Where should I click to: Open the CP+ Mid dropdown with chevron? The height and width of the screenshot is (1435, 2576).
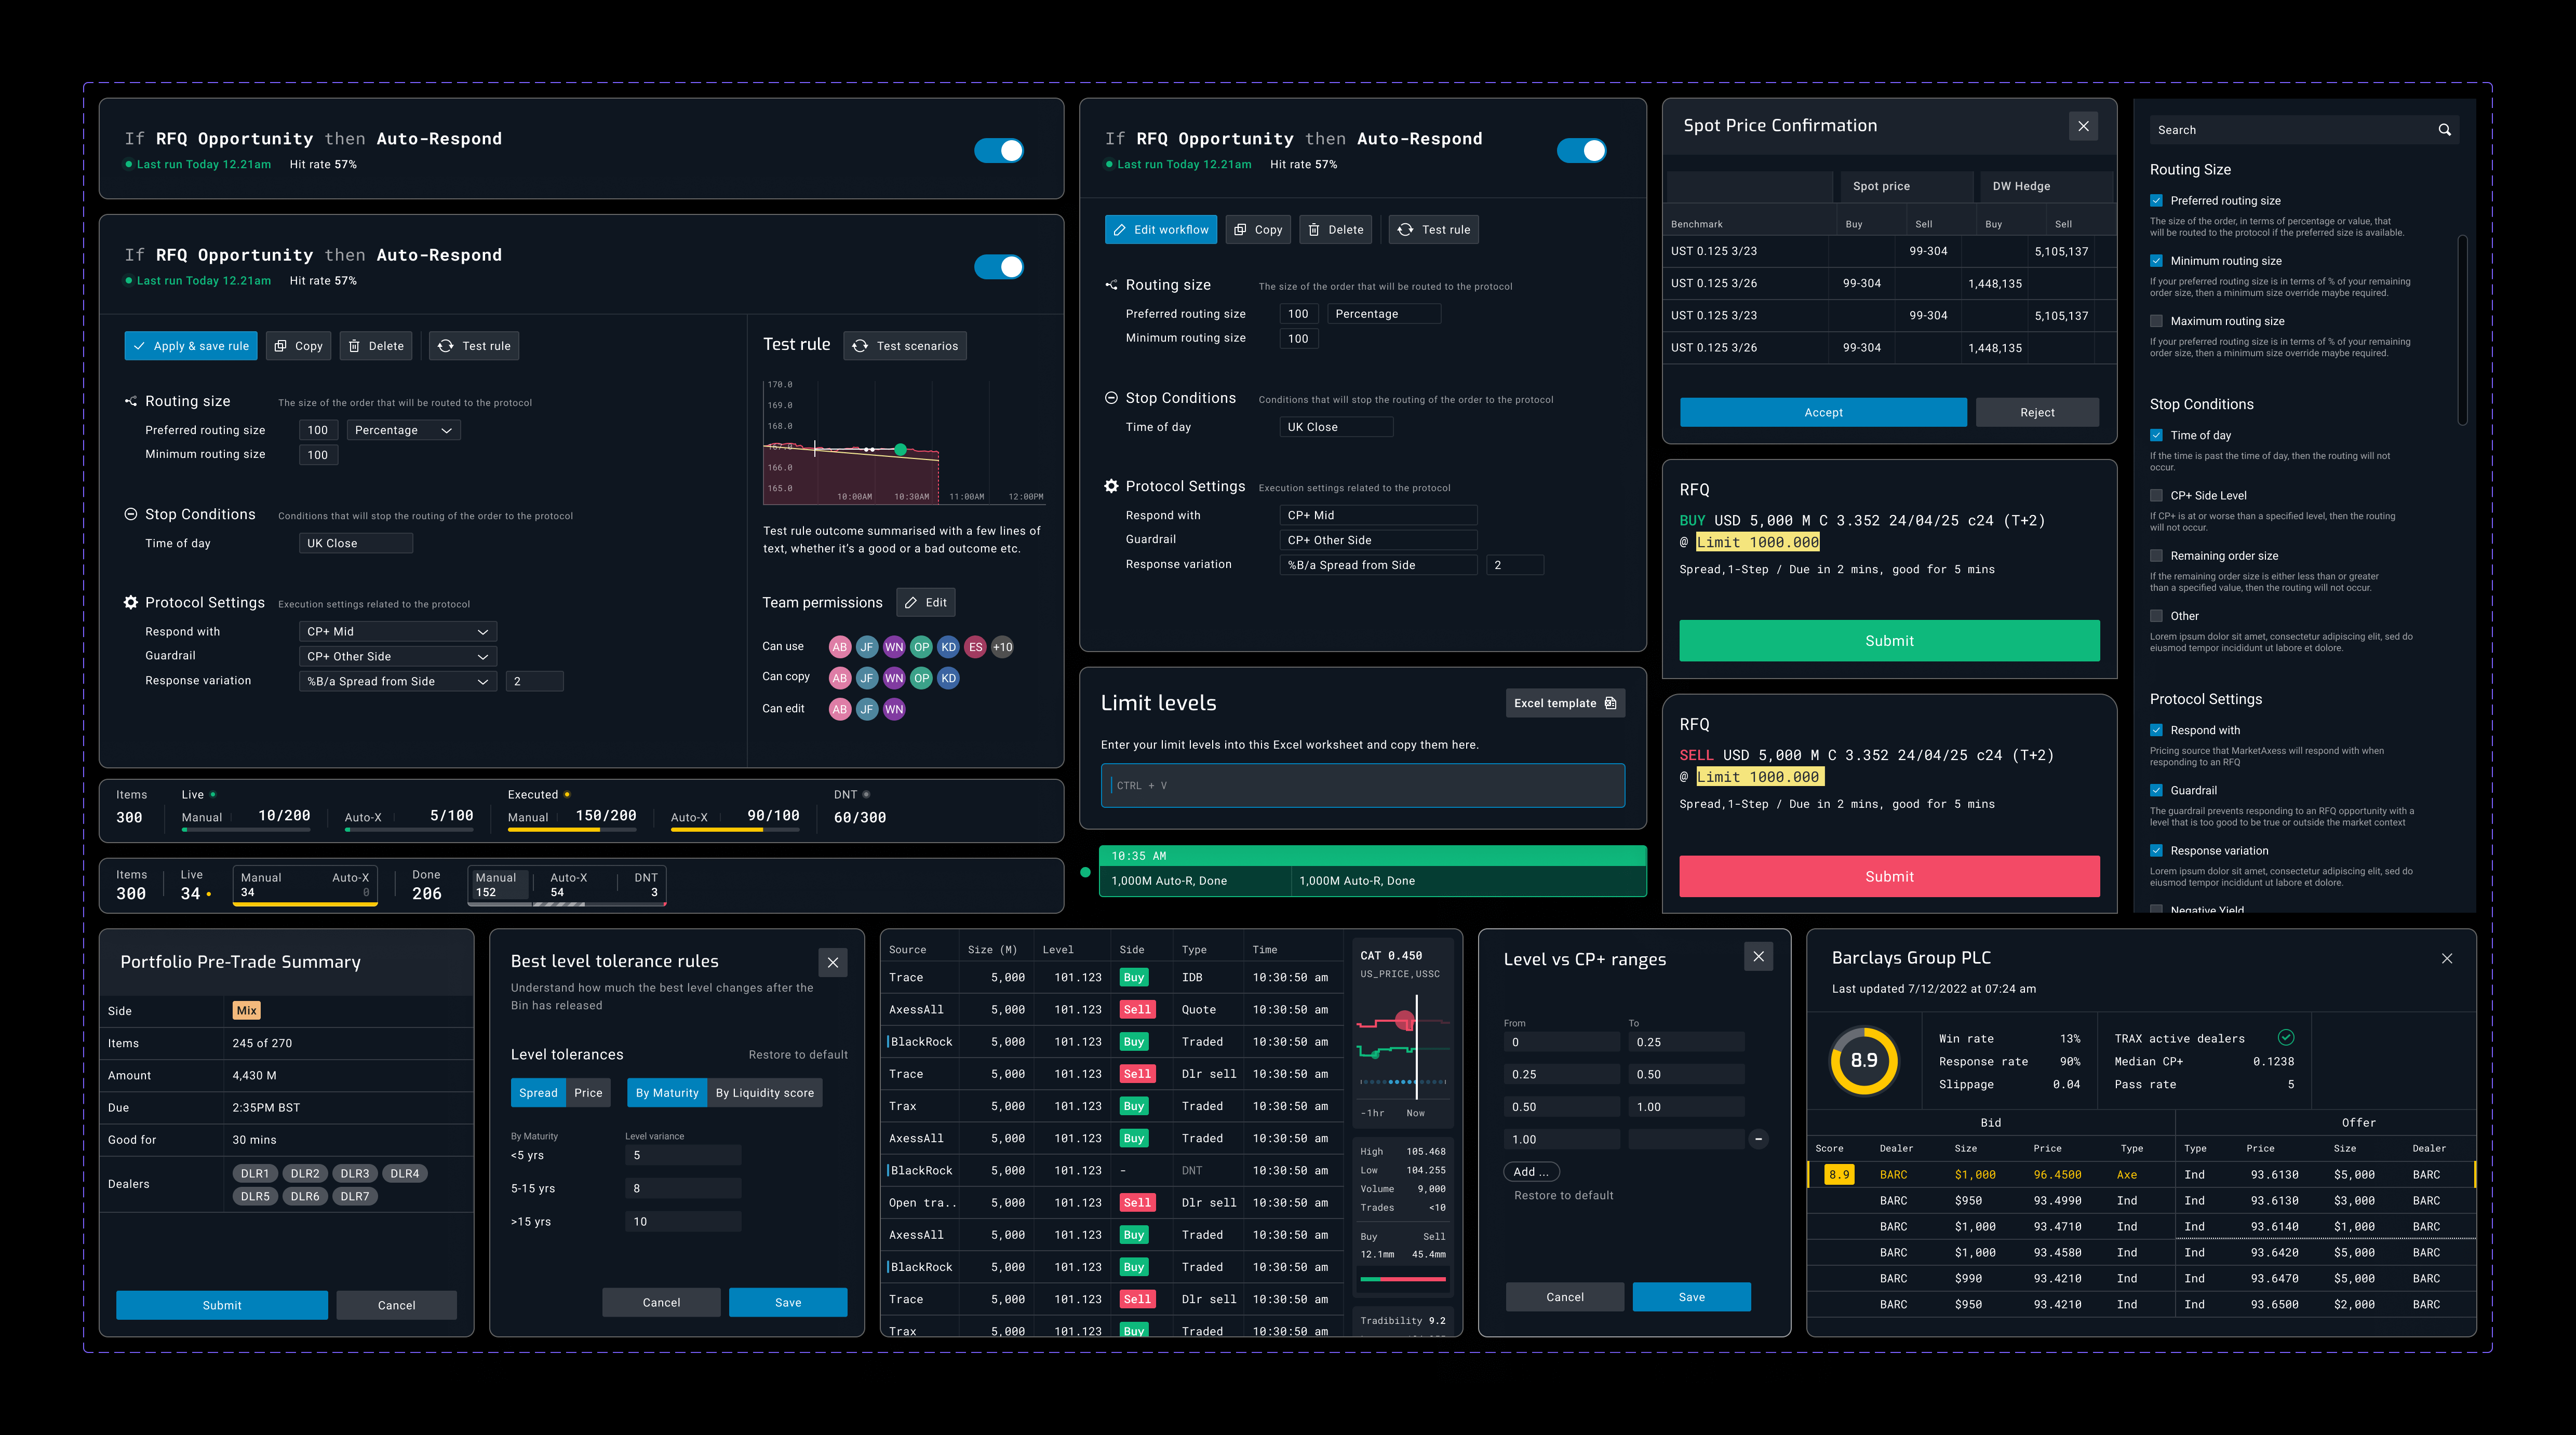[398, 632]
